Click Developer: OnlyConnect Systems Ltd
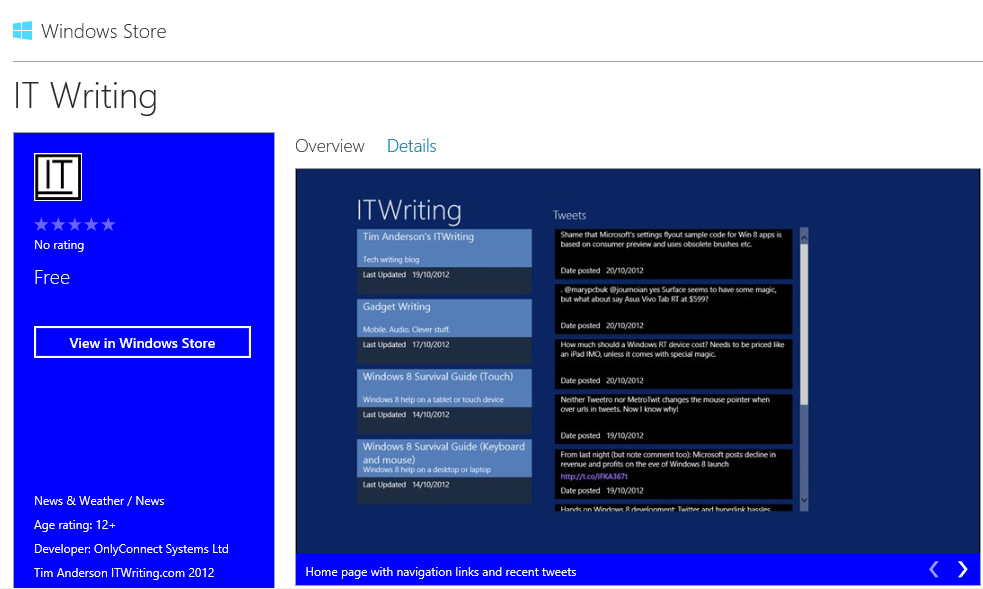This screenshot has width=983, height=589. coord(131,549)
